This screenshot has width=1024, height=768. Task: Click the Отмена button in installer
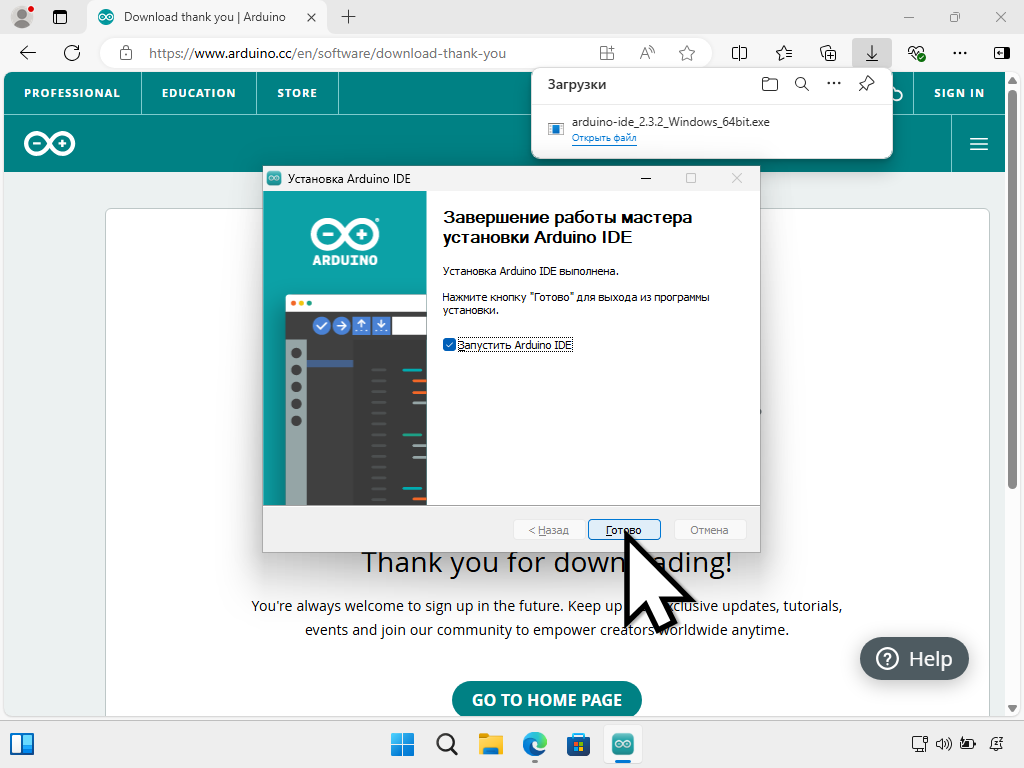pos(709,530)
